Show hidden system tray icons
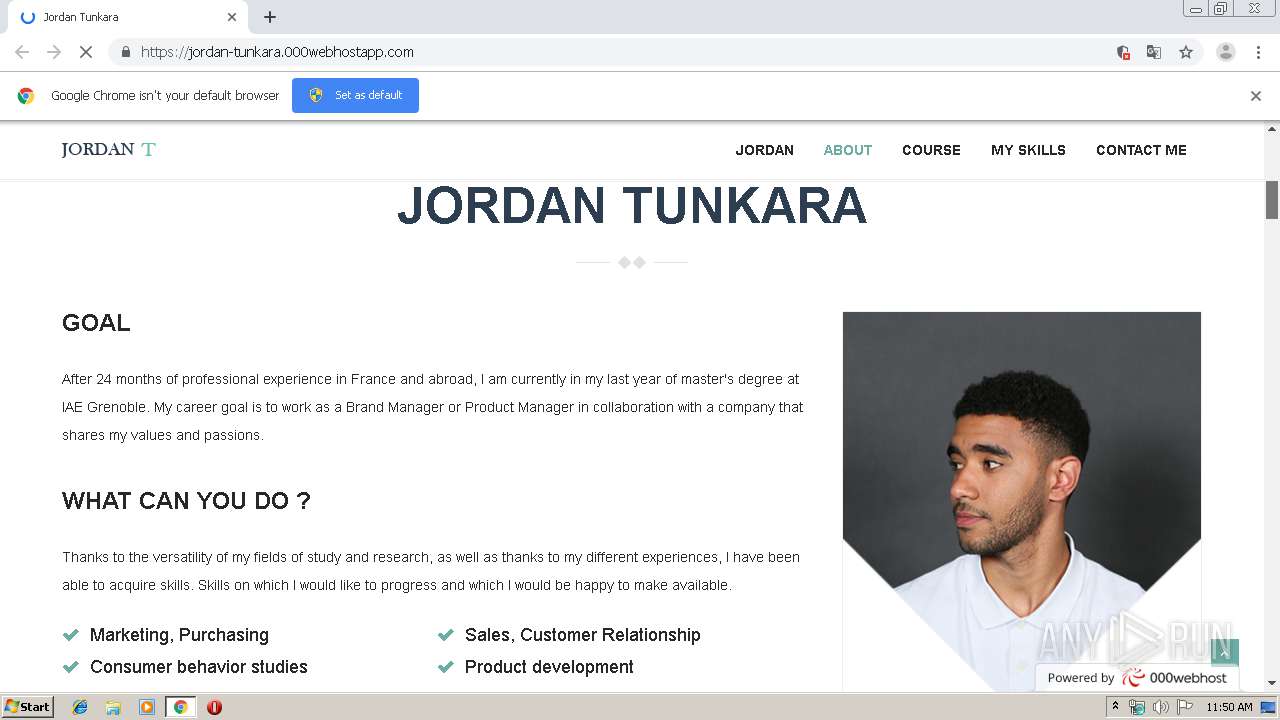Image resolution: width=1280 pixels, height=720 pixels. (1116, 707)
